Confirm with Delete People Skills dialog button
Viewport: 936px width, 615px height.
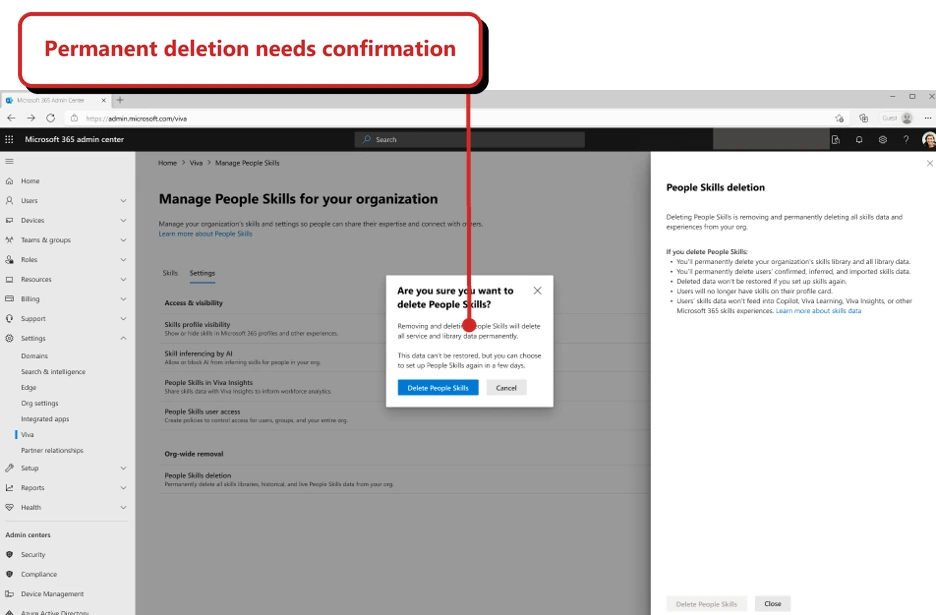click(438, 388)
